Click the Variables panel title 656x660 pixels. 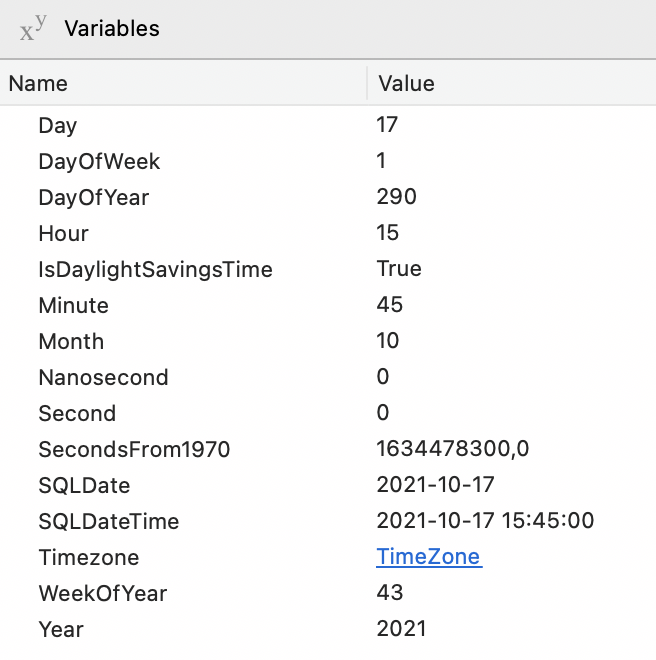[x=112, y=29]
